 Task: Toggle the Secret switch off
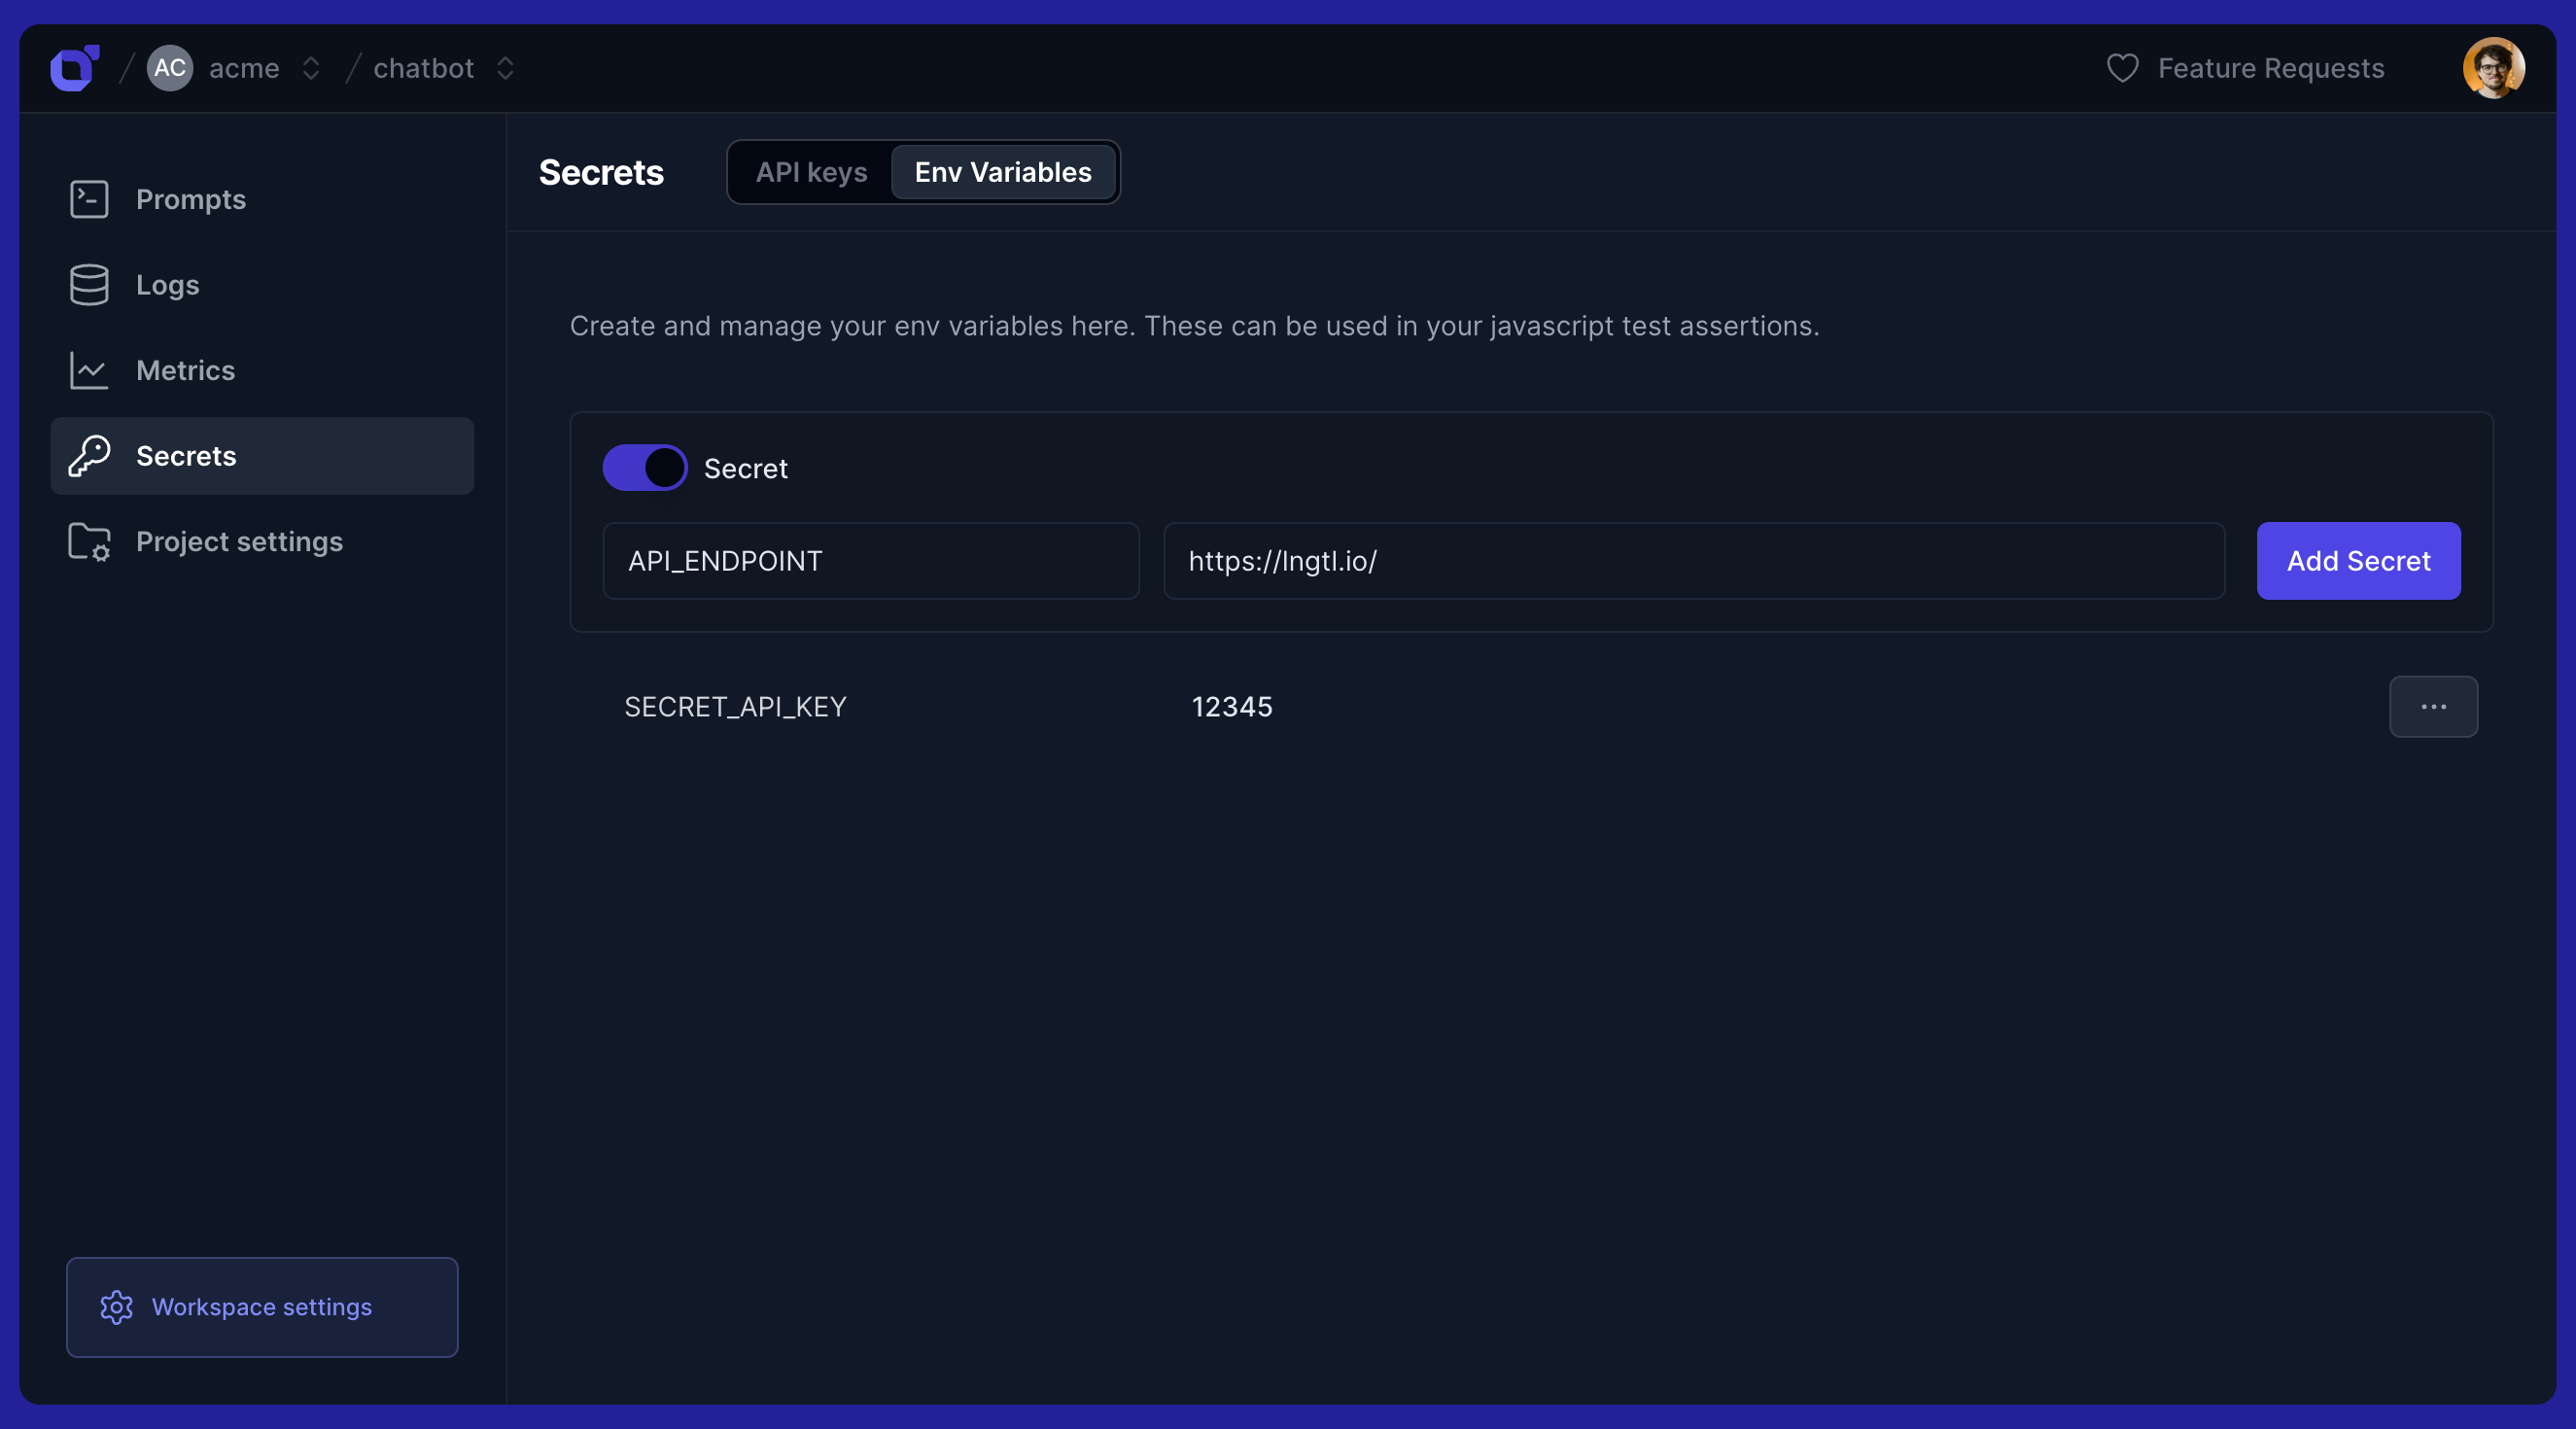click(x=645, y=468)
